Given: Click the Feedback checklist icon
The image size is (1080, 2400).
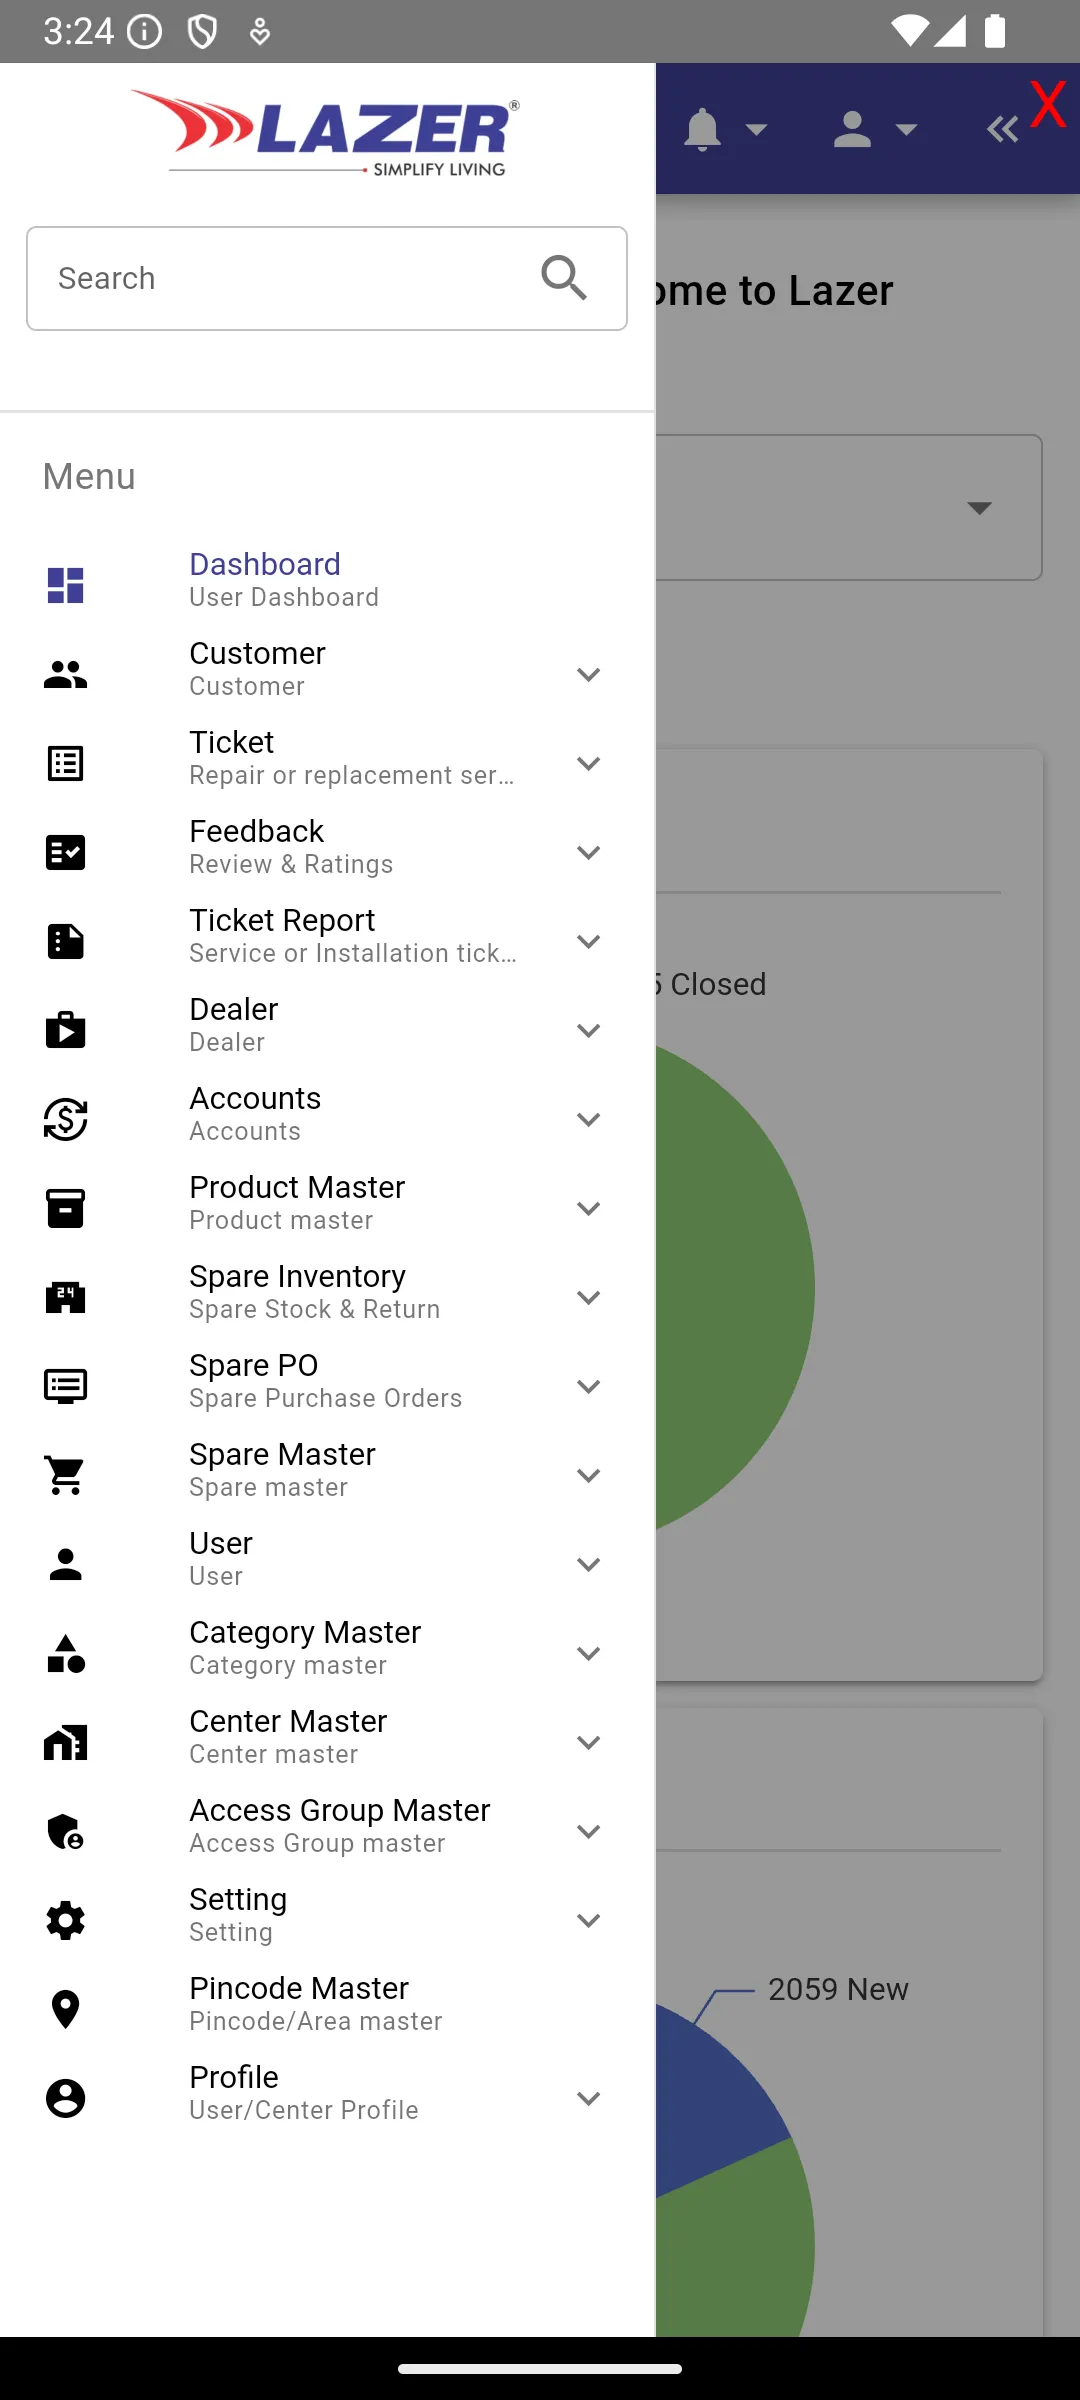Looking at the screenshot, I should 66,853.
